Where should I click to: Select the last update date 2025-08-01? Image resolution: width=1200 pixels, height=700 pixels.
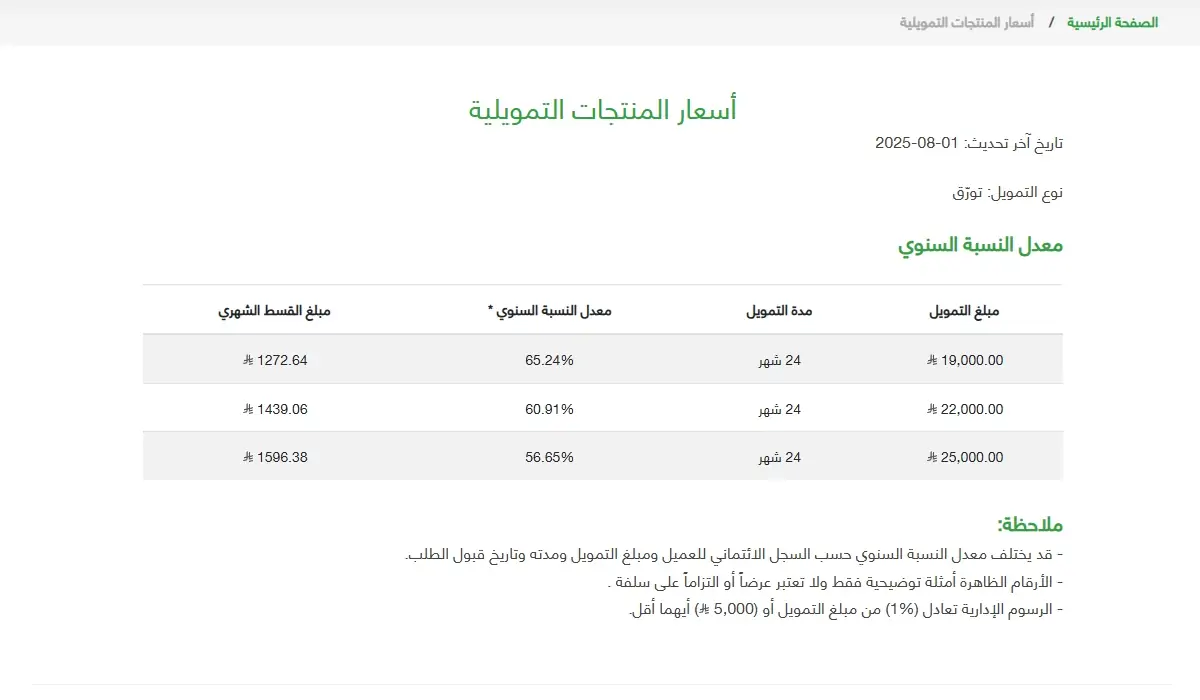(x=917, y=143)
